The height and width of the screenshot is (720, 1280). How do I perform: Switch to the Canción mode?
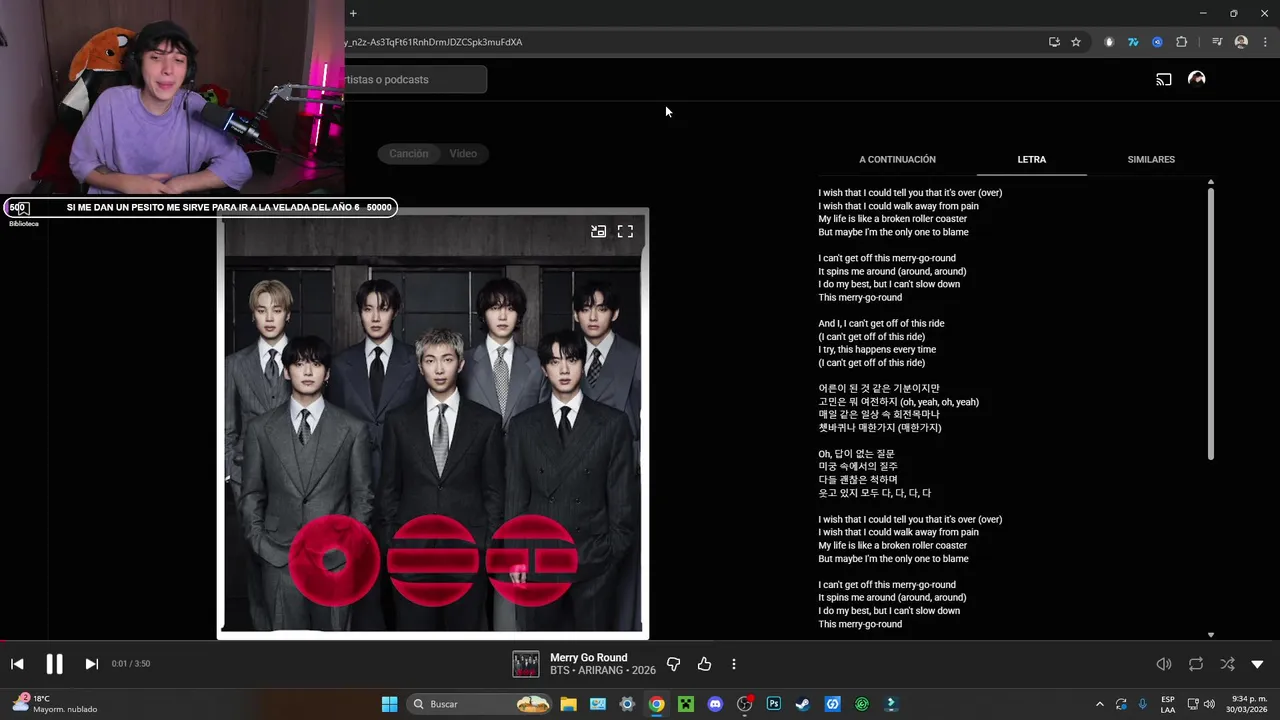click(x=408, y=154)
